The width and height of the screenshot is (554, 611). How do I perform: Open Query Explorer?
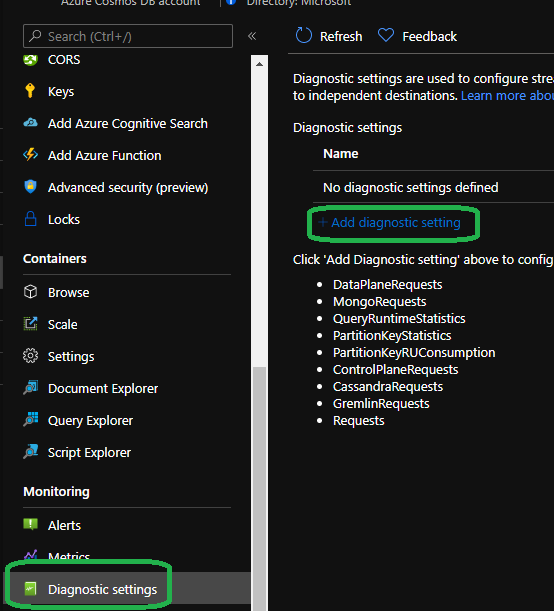[x=90, y=421]
